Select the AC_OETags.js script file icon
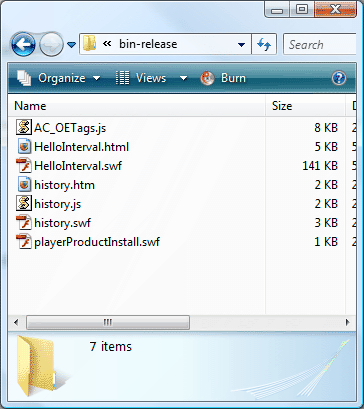Viewport: 364px width, 409px height. pyautogui.click(x=24, y=128)
